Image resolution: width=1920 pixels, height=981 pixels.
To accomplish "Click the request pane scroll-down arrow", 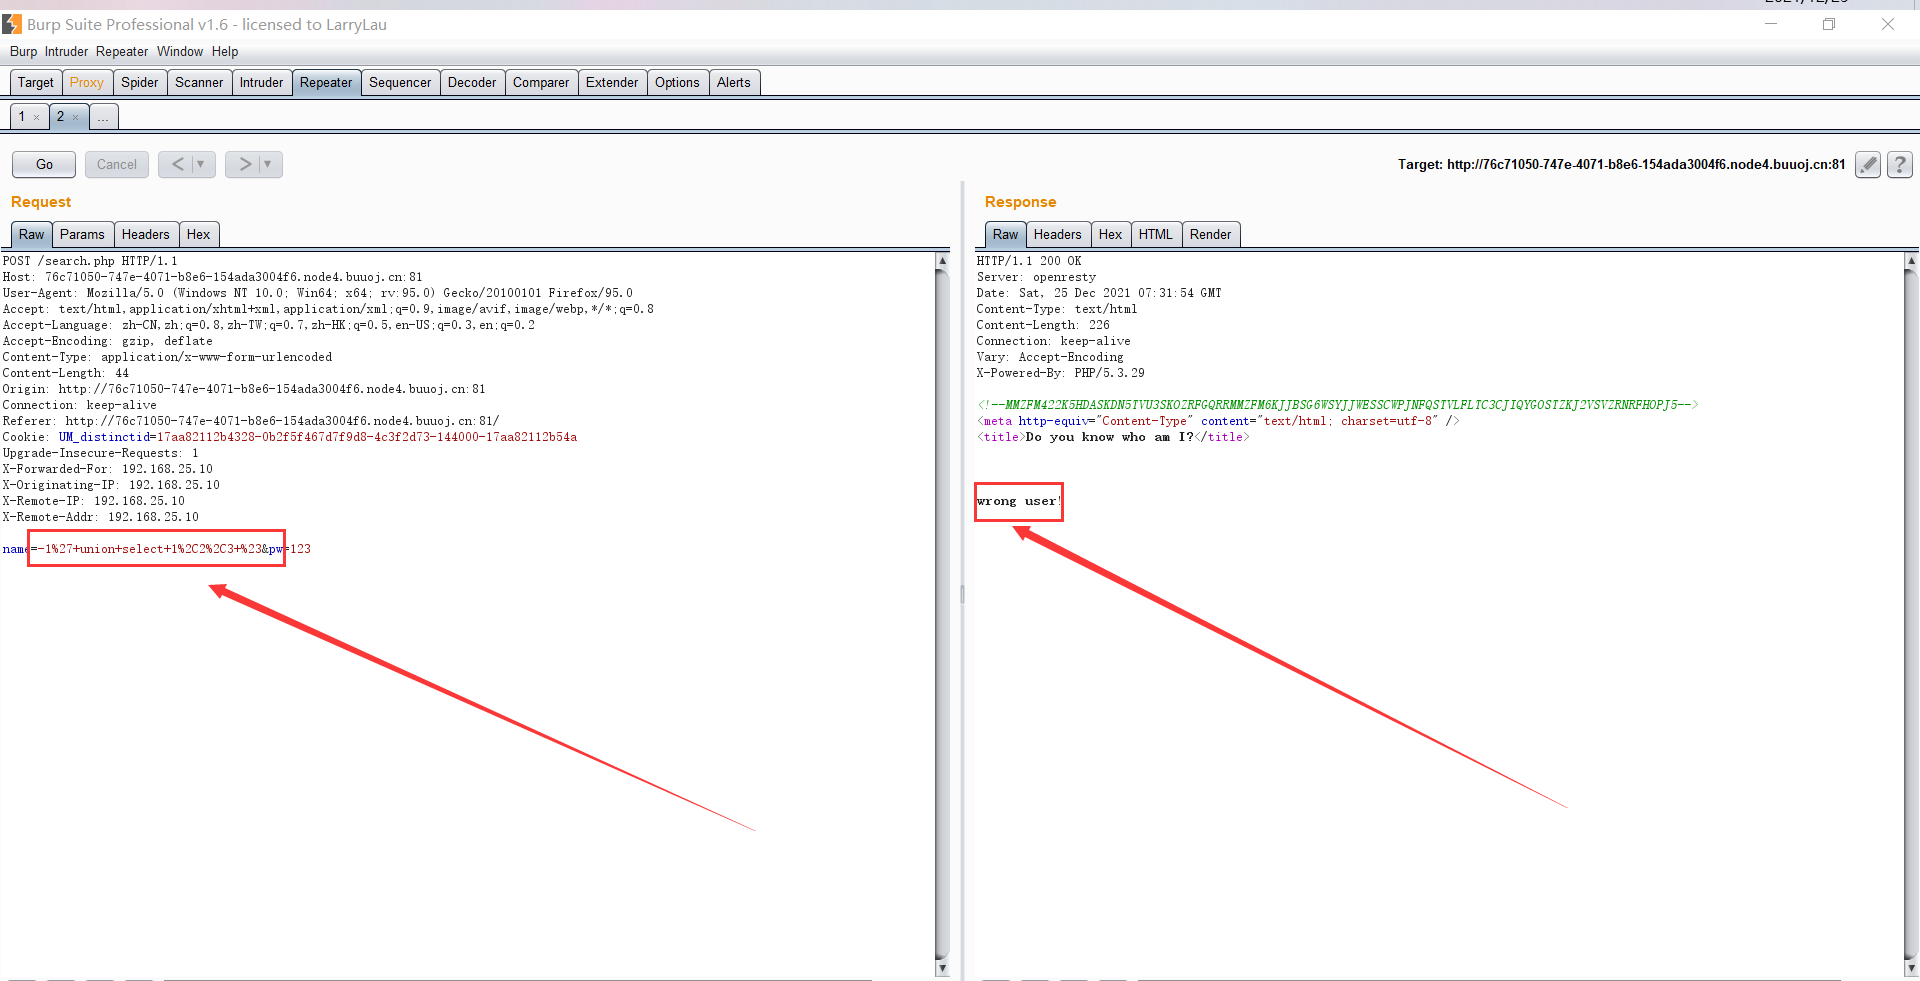I will click(x=942, y=968).
